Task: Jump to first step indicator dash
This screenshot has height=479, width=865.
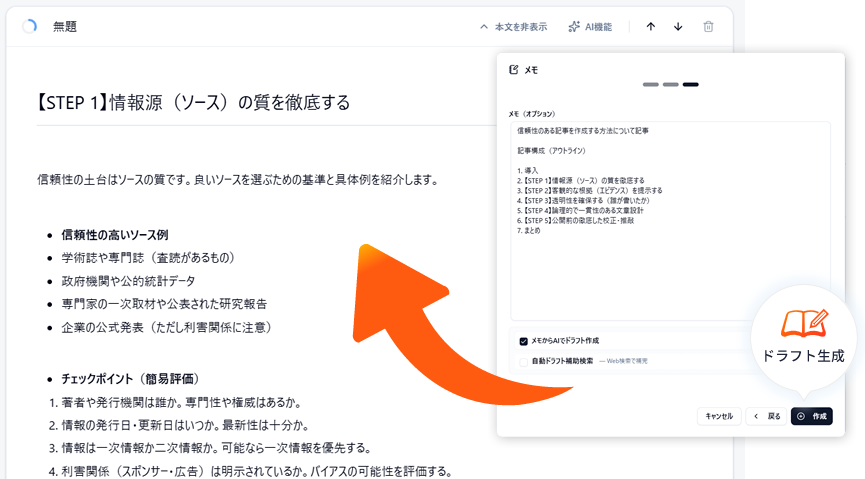Action: point(651,85)
